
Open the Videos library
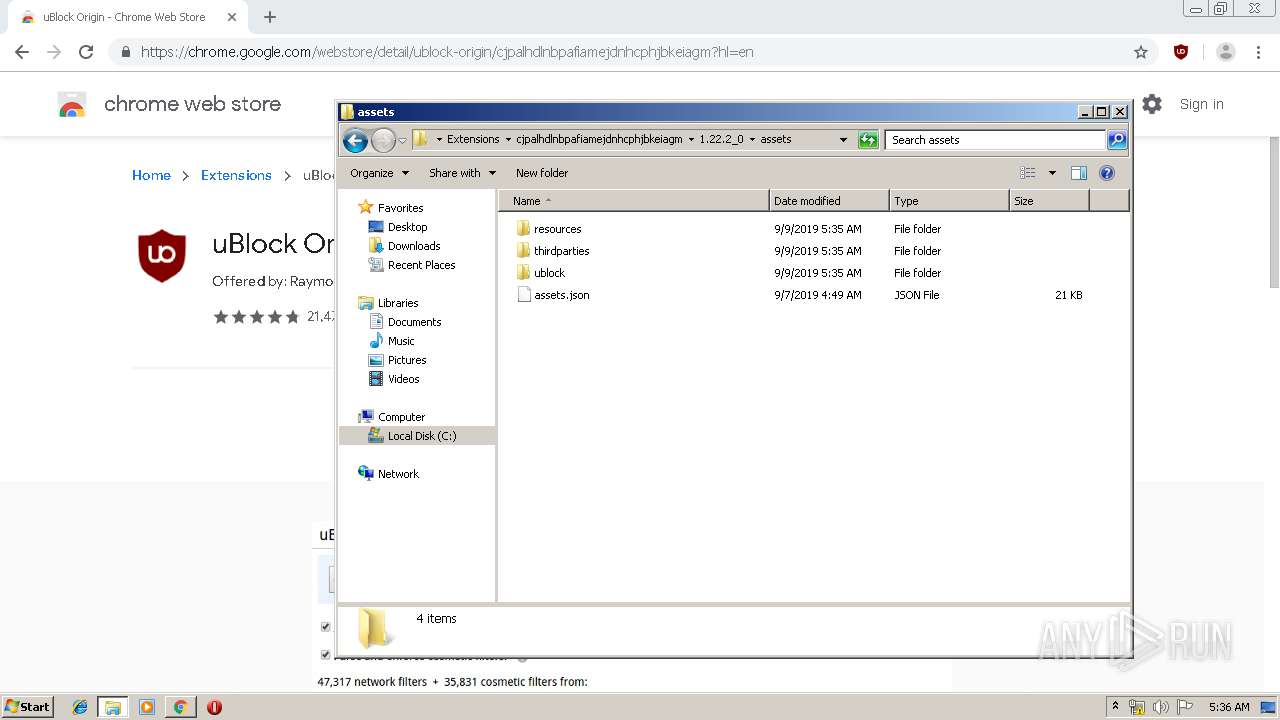(403, 379)
